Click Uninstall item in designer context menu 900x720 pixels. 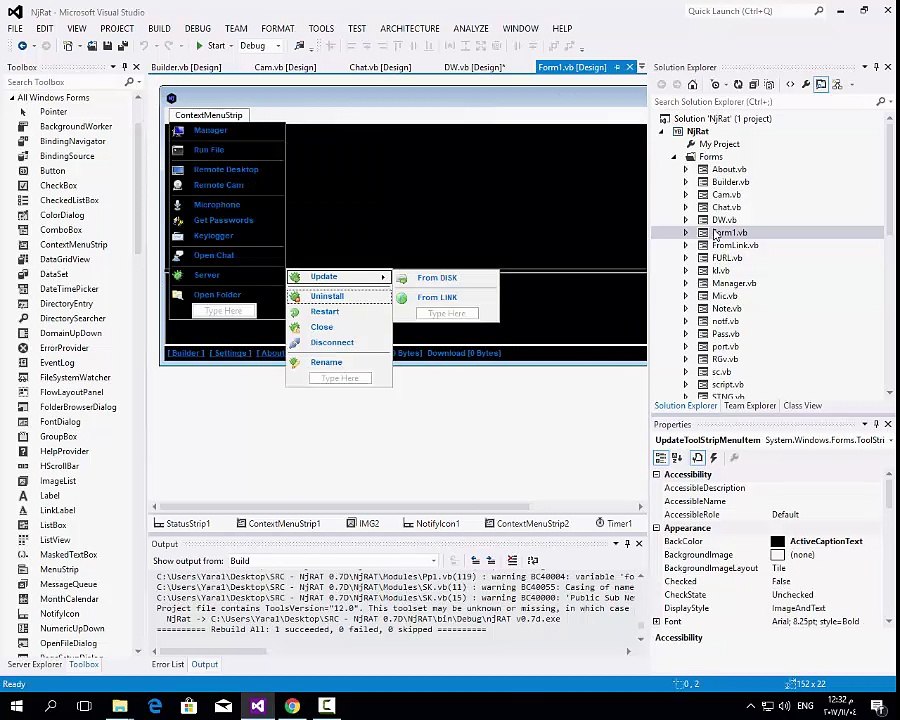click(x=339, y=296)
